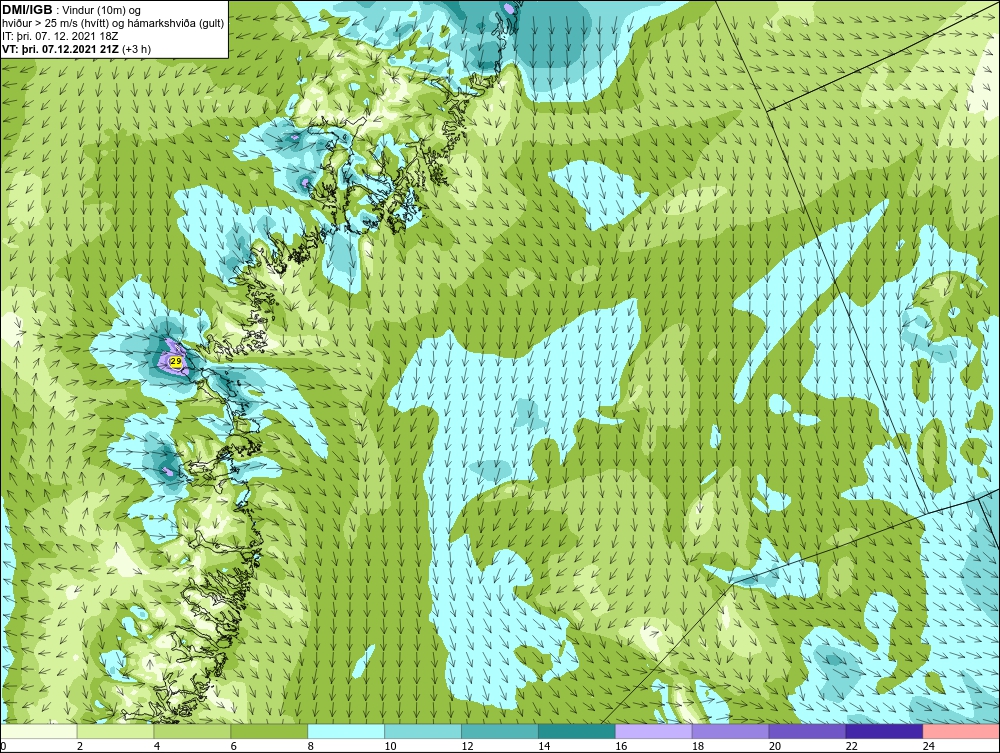Click the 20–22 m/s violet legend swatch

tap(807, 731)
